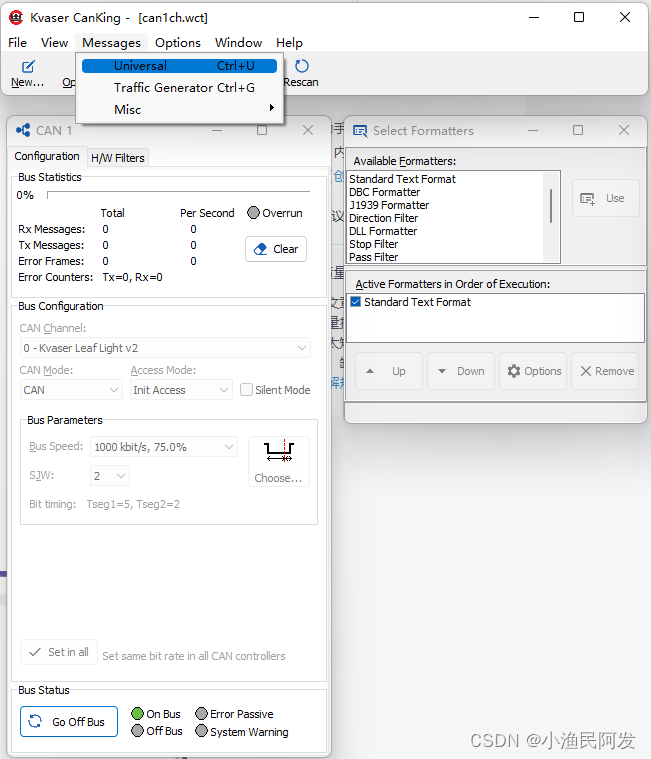Viewport: 651px width, 759px height.
Task: Click the Messages menu
Action: click(111, 43)
